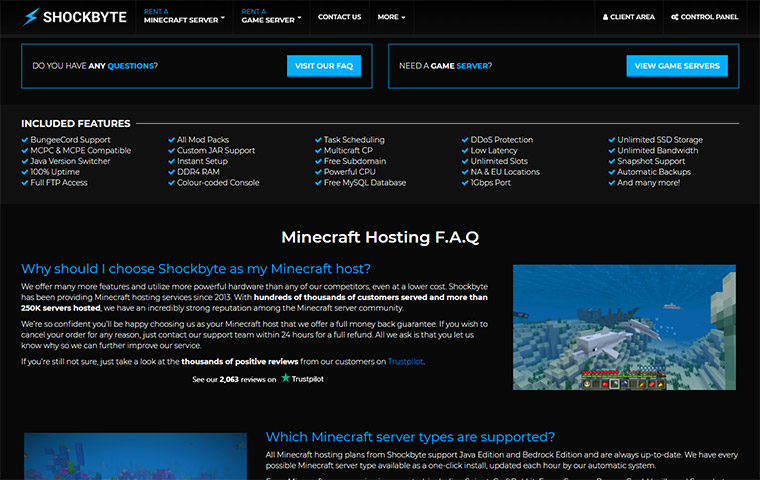760x480 pixels.
Task: Click 'Custom JAR Support' feature text
Action: click(216, 150)
